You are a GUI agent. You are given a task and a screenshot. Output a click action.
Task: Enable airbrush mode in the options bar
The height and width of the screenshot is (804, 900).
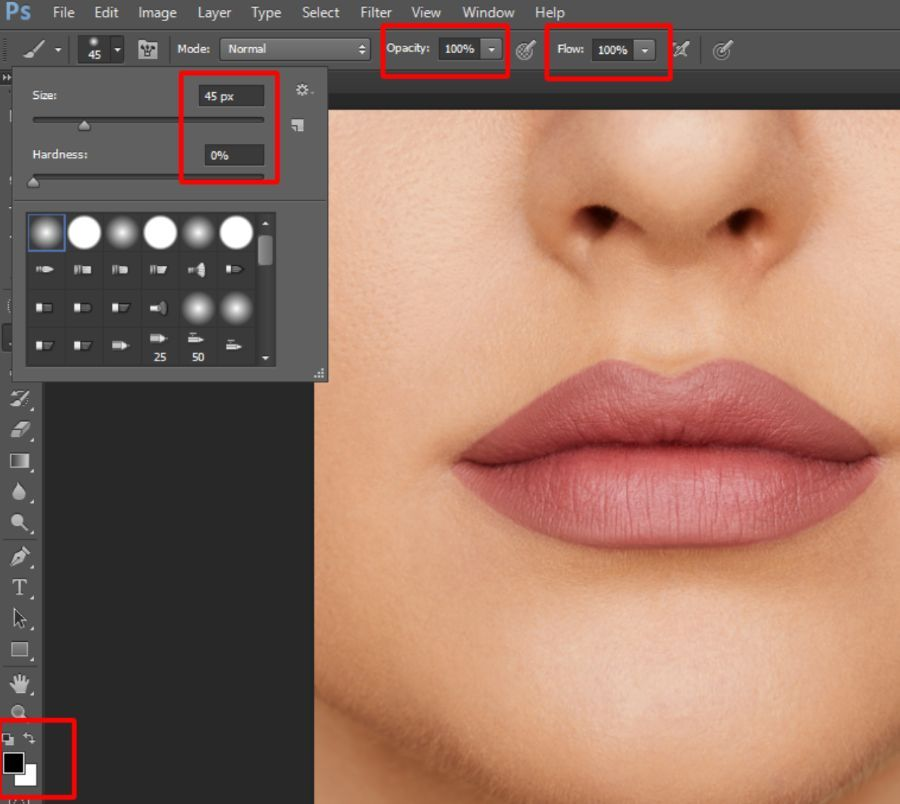pyautogui.click(x=681, y=48)
